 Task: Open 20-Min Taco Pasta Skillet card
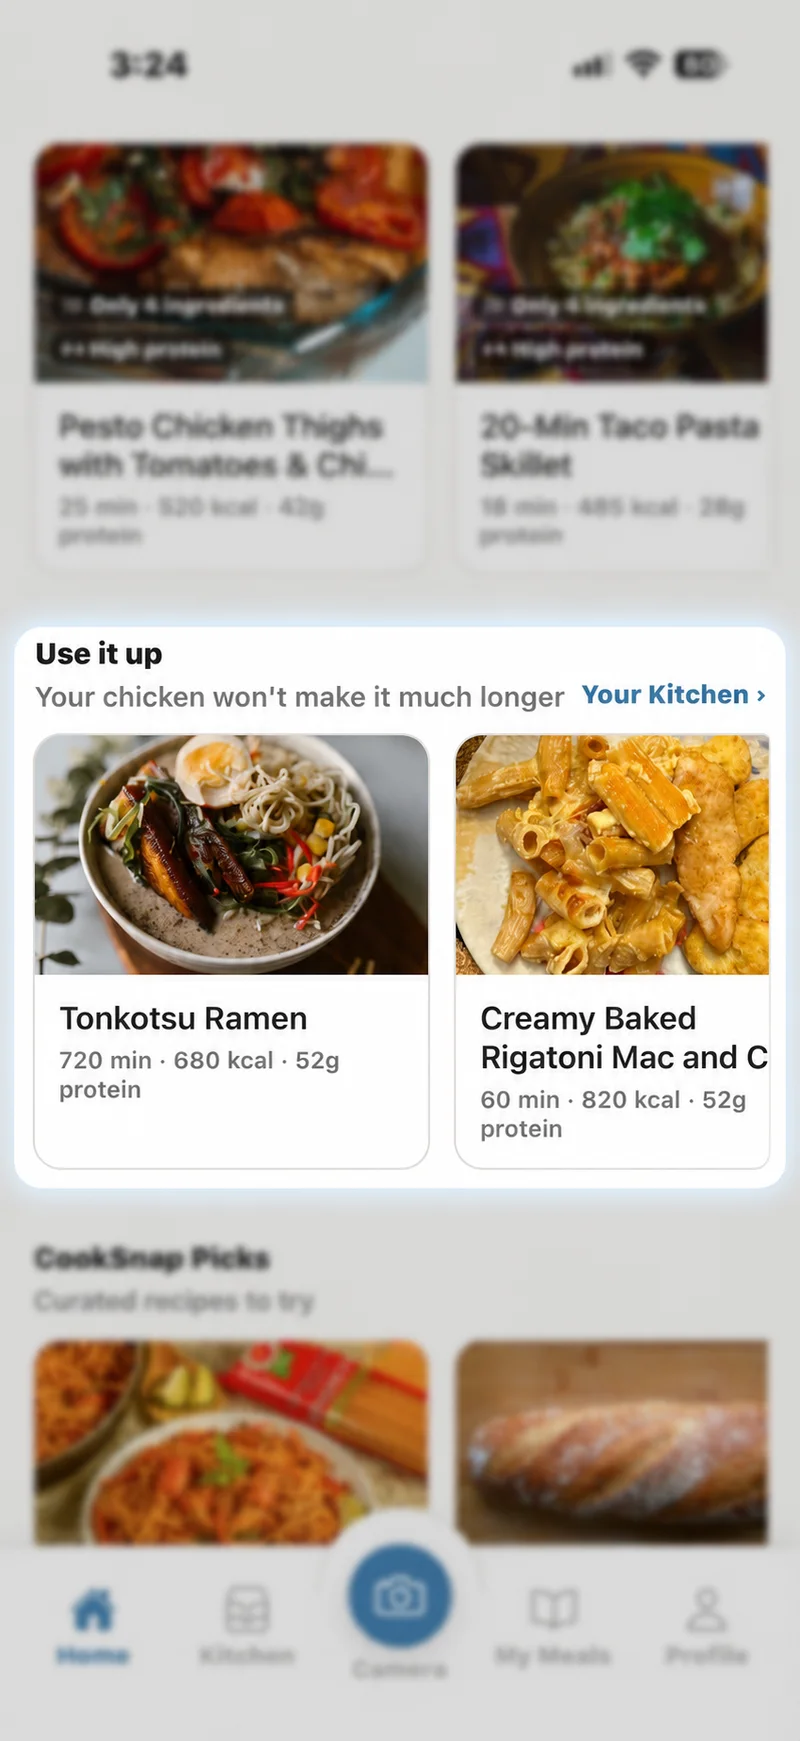[612, 357]
